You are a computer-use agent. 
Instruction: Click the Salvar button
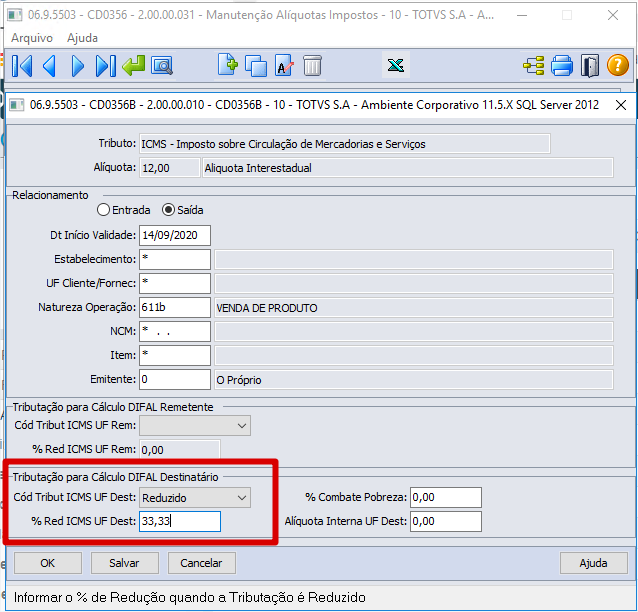[x=125, y=563]
